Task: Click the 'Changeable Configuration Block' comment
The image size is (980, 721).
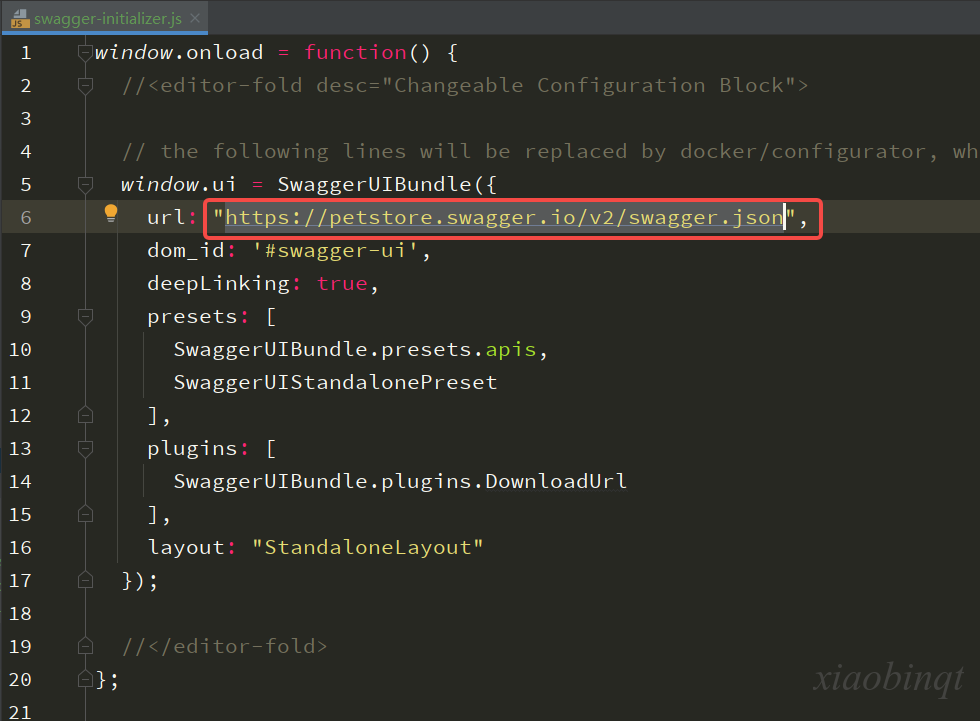Action: coord(589,85)
